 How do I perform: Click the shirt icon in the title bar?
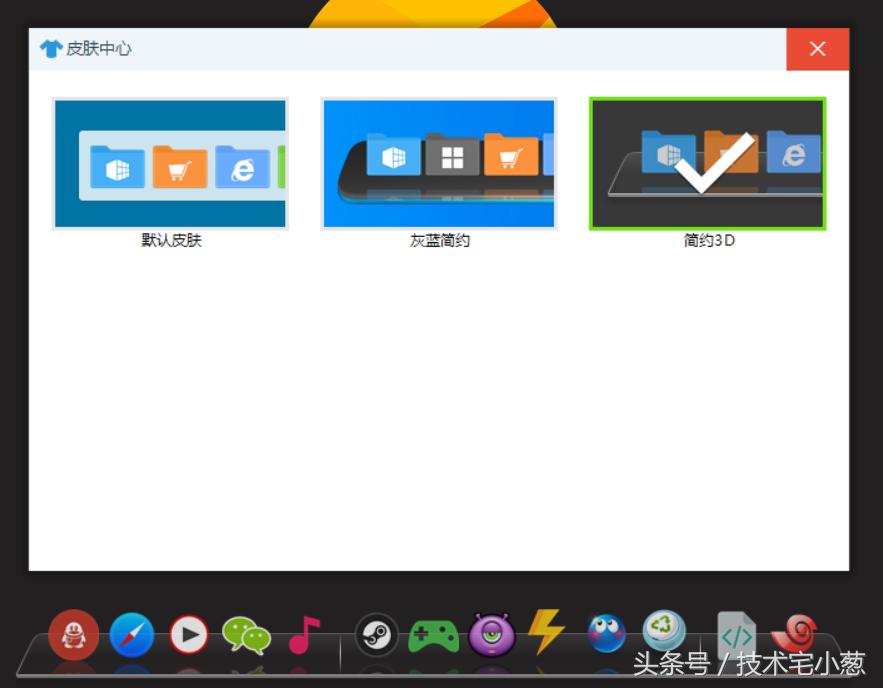(x=50, y=48)
